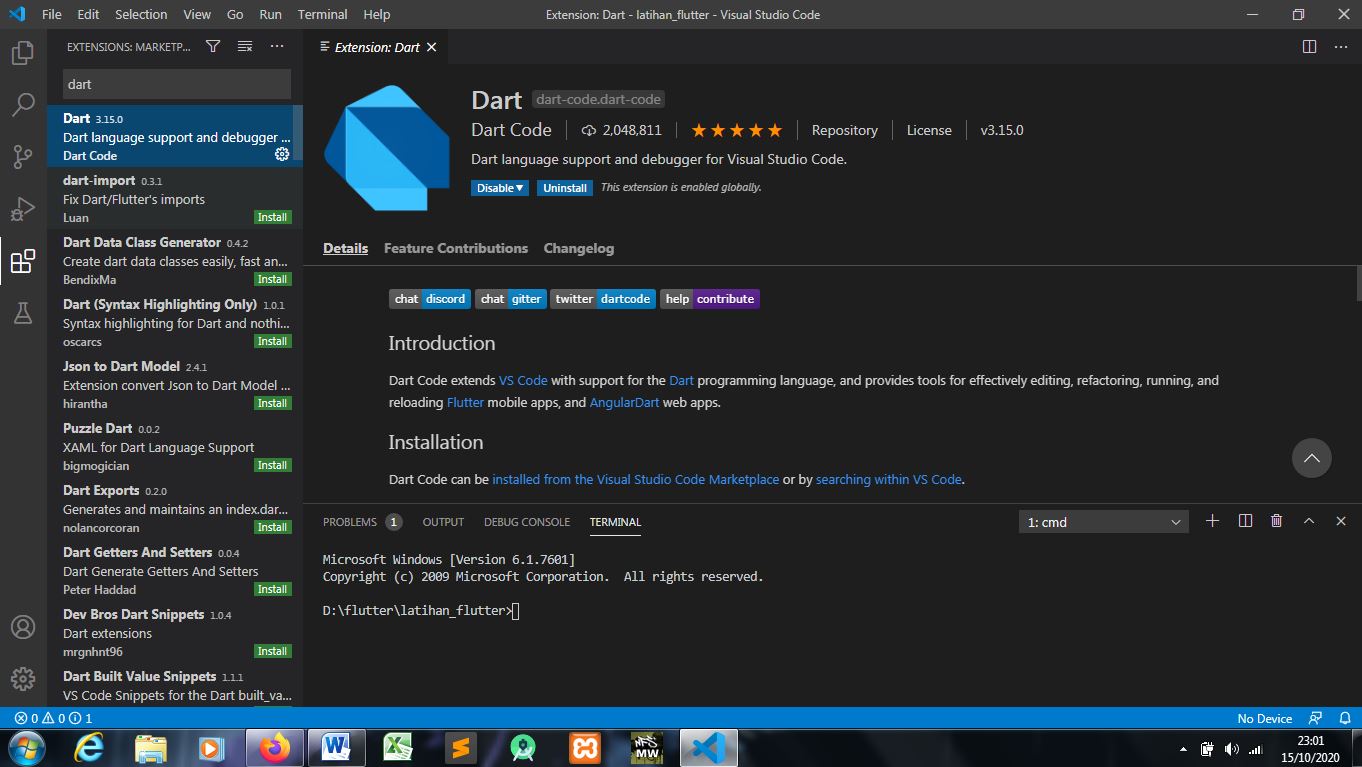Open the More Actions menu in Extensions panel
1362x767 pixels.
coord(277,46)
